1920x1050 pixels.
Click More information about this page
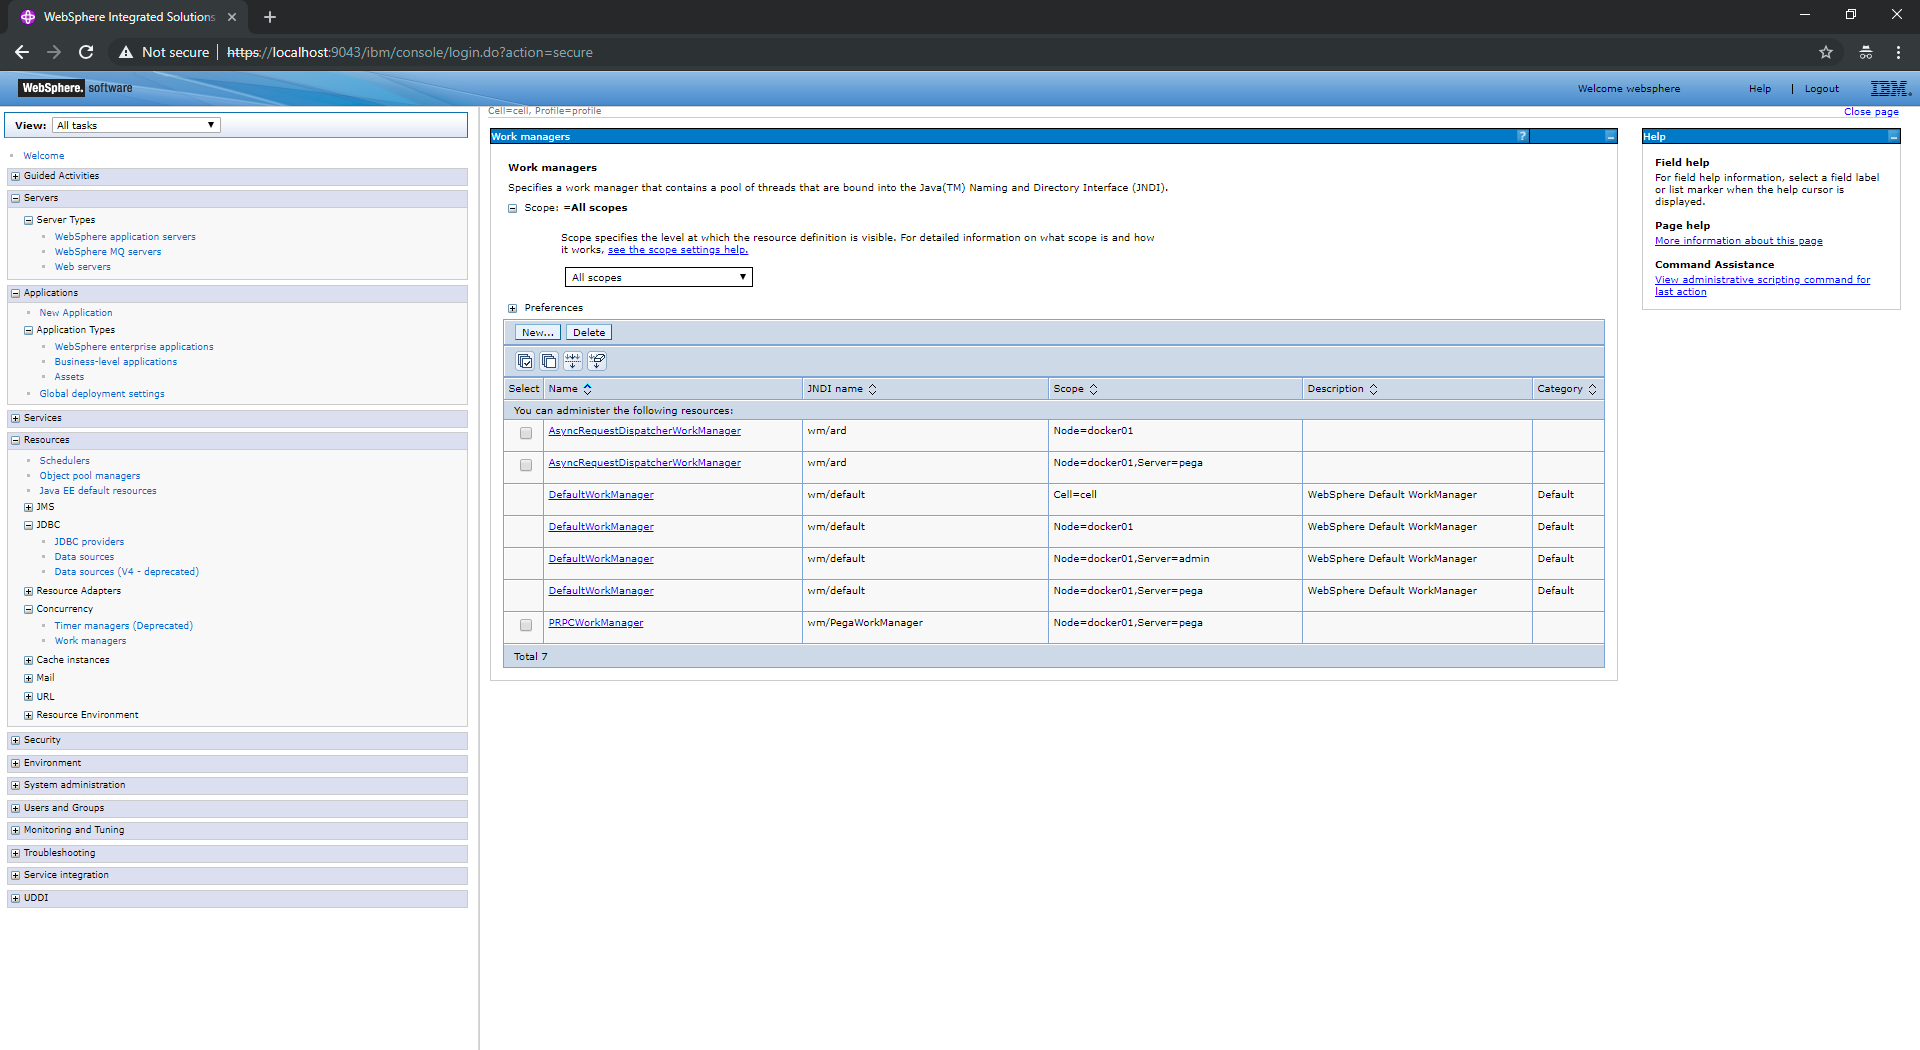tap(1739, 241)
